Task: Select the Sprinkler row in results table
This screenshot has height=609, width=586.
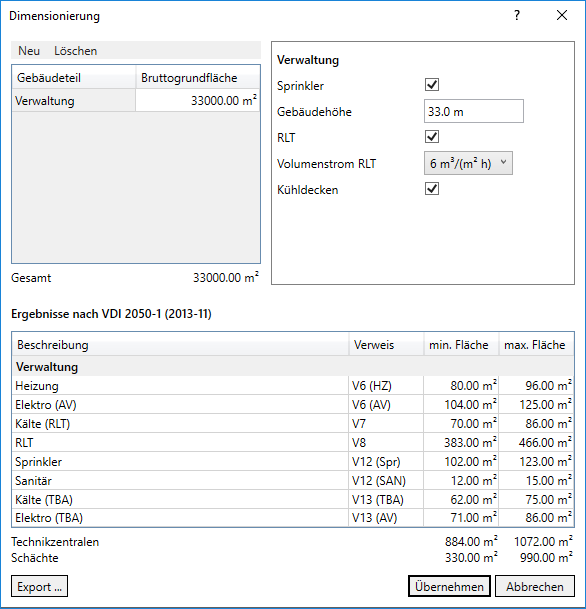Action: coord(293,462)
